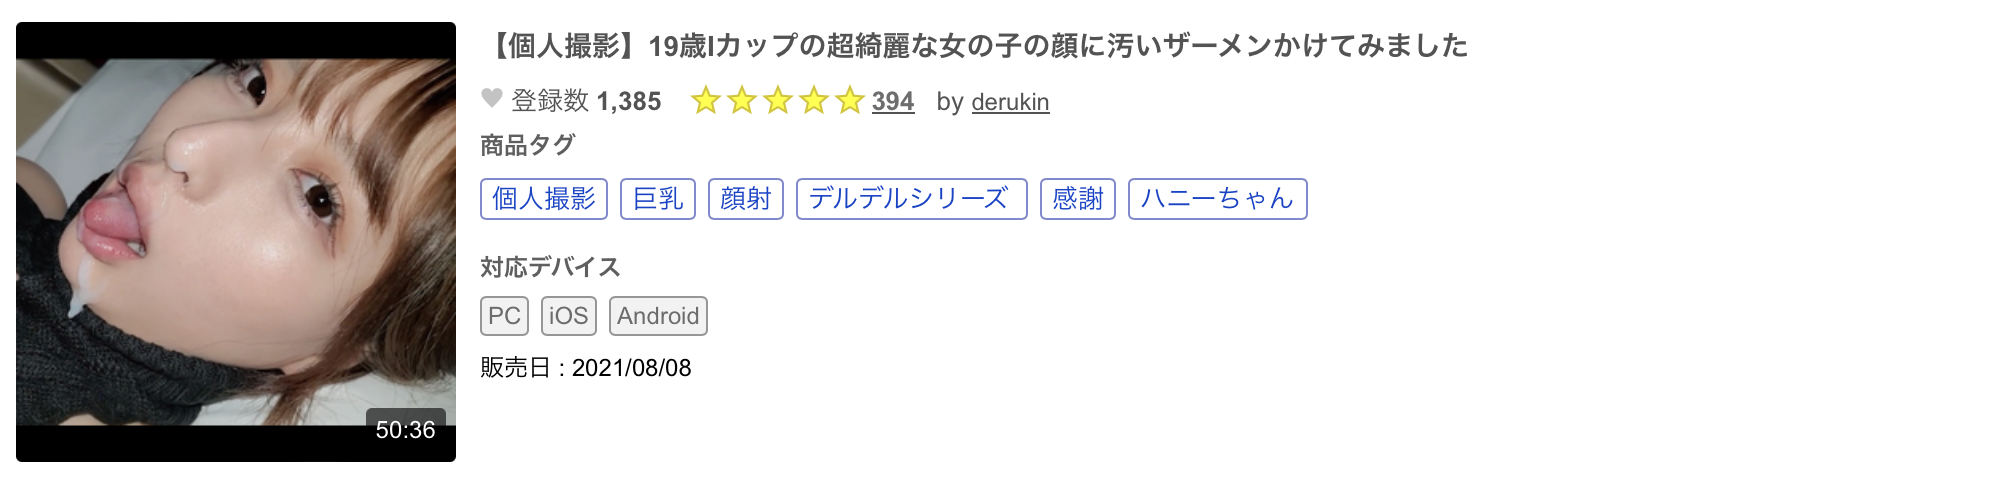Viewport: 2000px width, 500px height.
Task: Open the product video thumbnail
Action: click(236, 242)
